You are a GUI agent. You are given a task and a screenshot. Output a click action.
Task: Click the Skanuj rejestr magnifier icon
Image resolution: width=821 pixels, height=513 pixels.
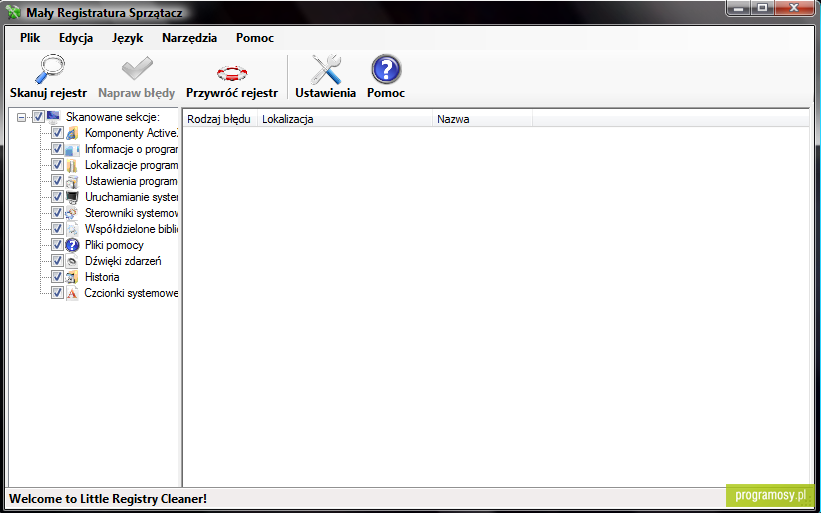tap(49, 69)
